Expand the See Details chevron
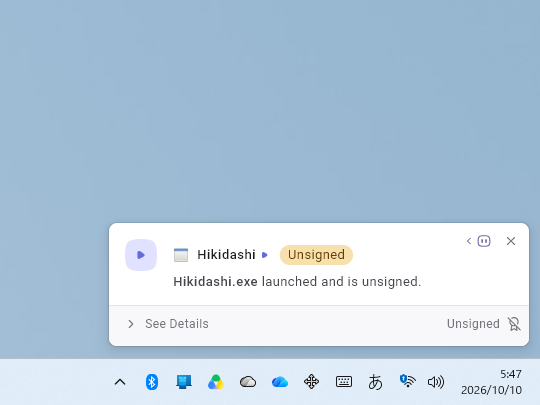540x405 pixels. [131, 324]
